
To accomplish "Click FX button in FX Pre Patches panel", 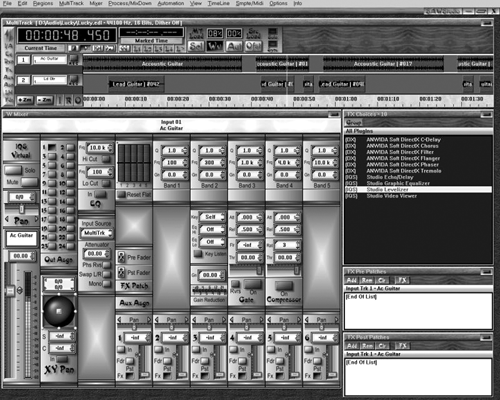I will coord(402,280).
